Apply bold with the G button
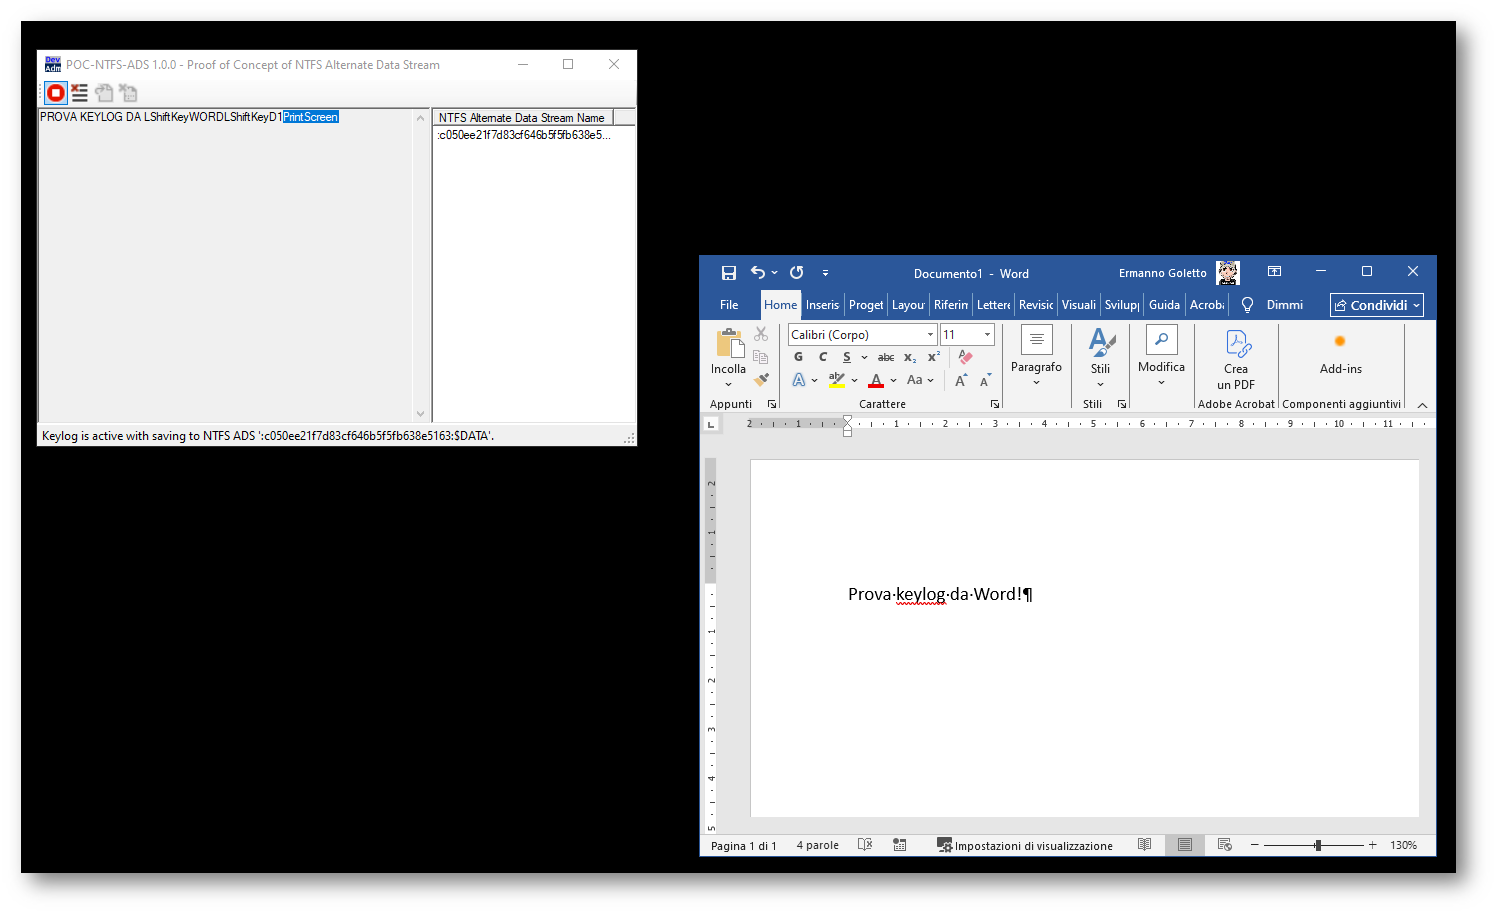The height and width of the screenshot is (915, 1498). (x=798, y=357)
